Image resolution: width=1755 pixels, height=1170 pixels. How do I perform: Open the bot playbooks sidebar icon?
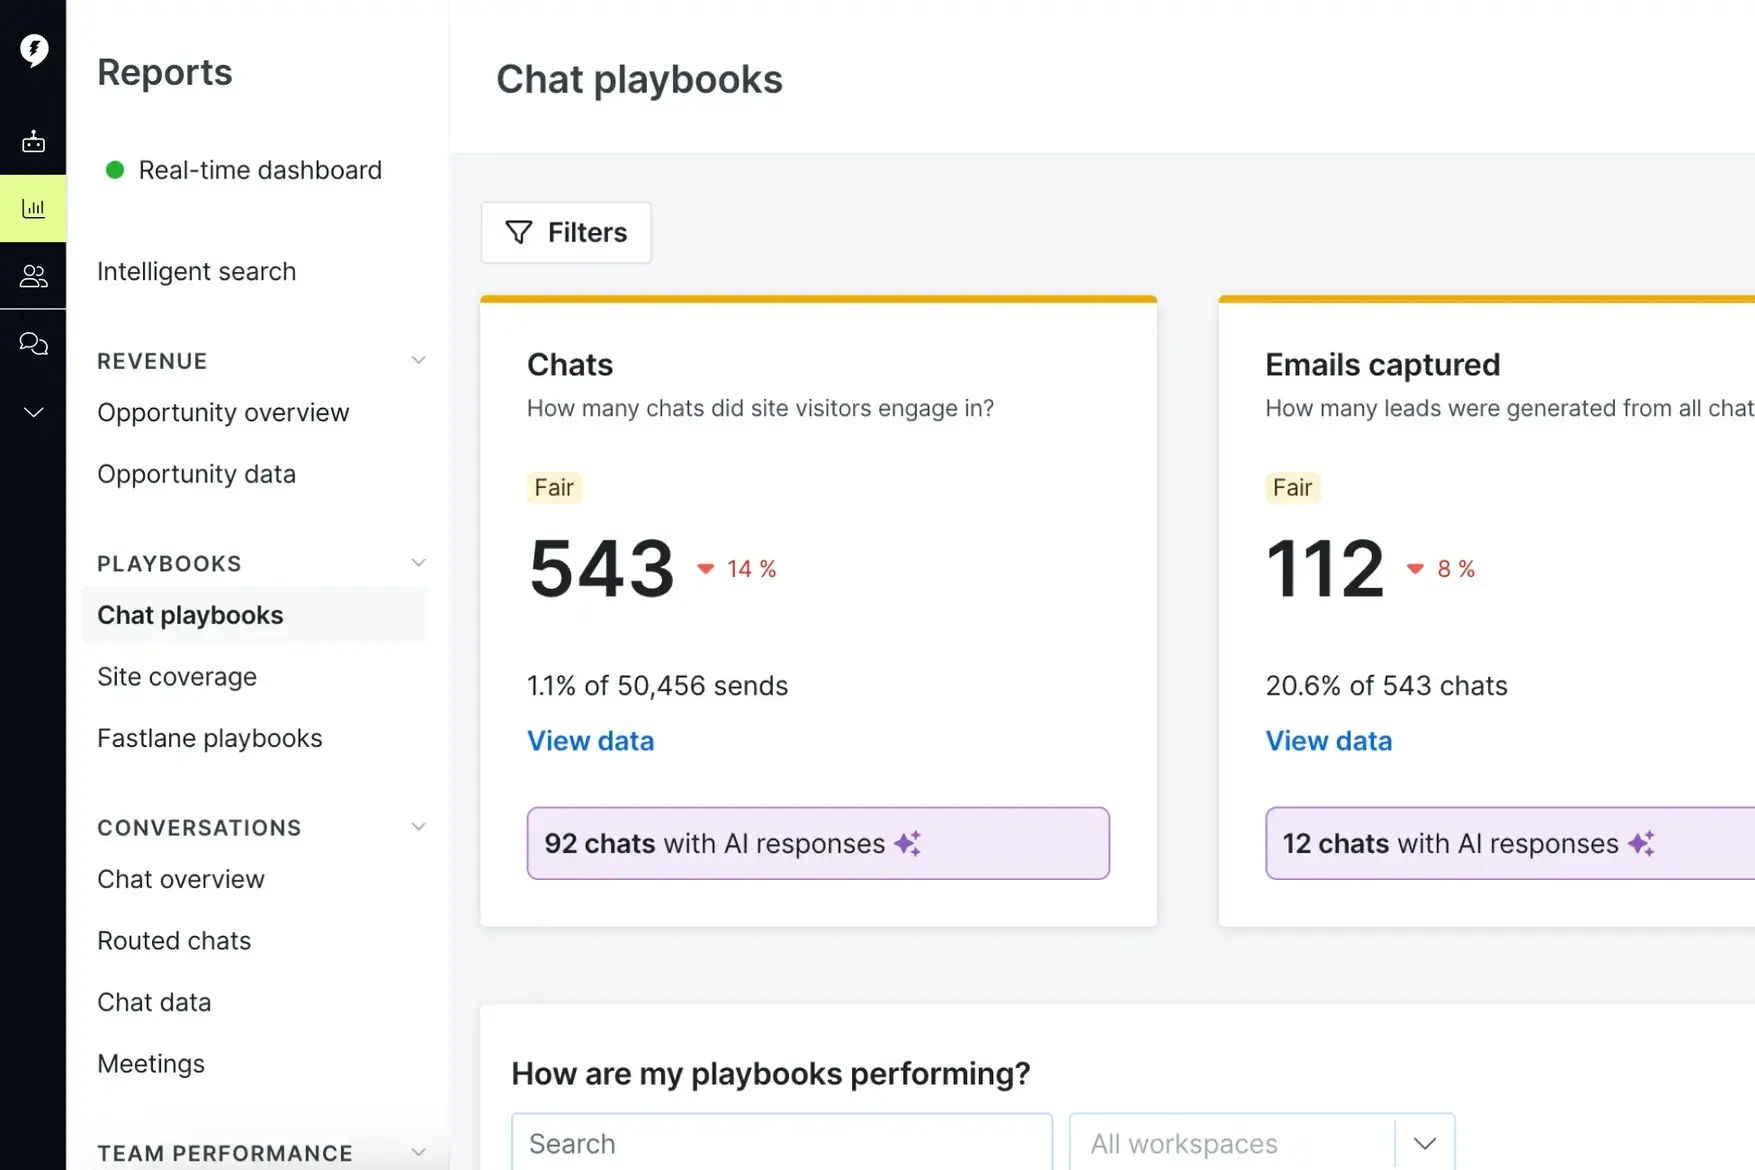33,141
